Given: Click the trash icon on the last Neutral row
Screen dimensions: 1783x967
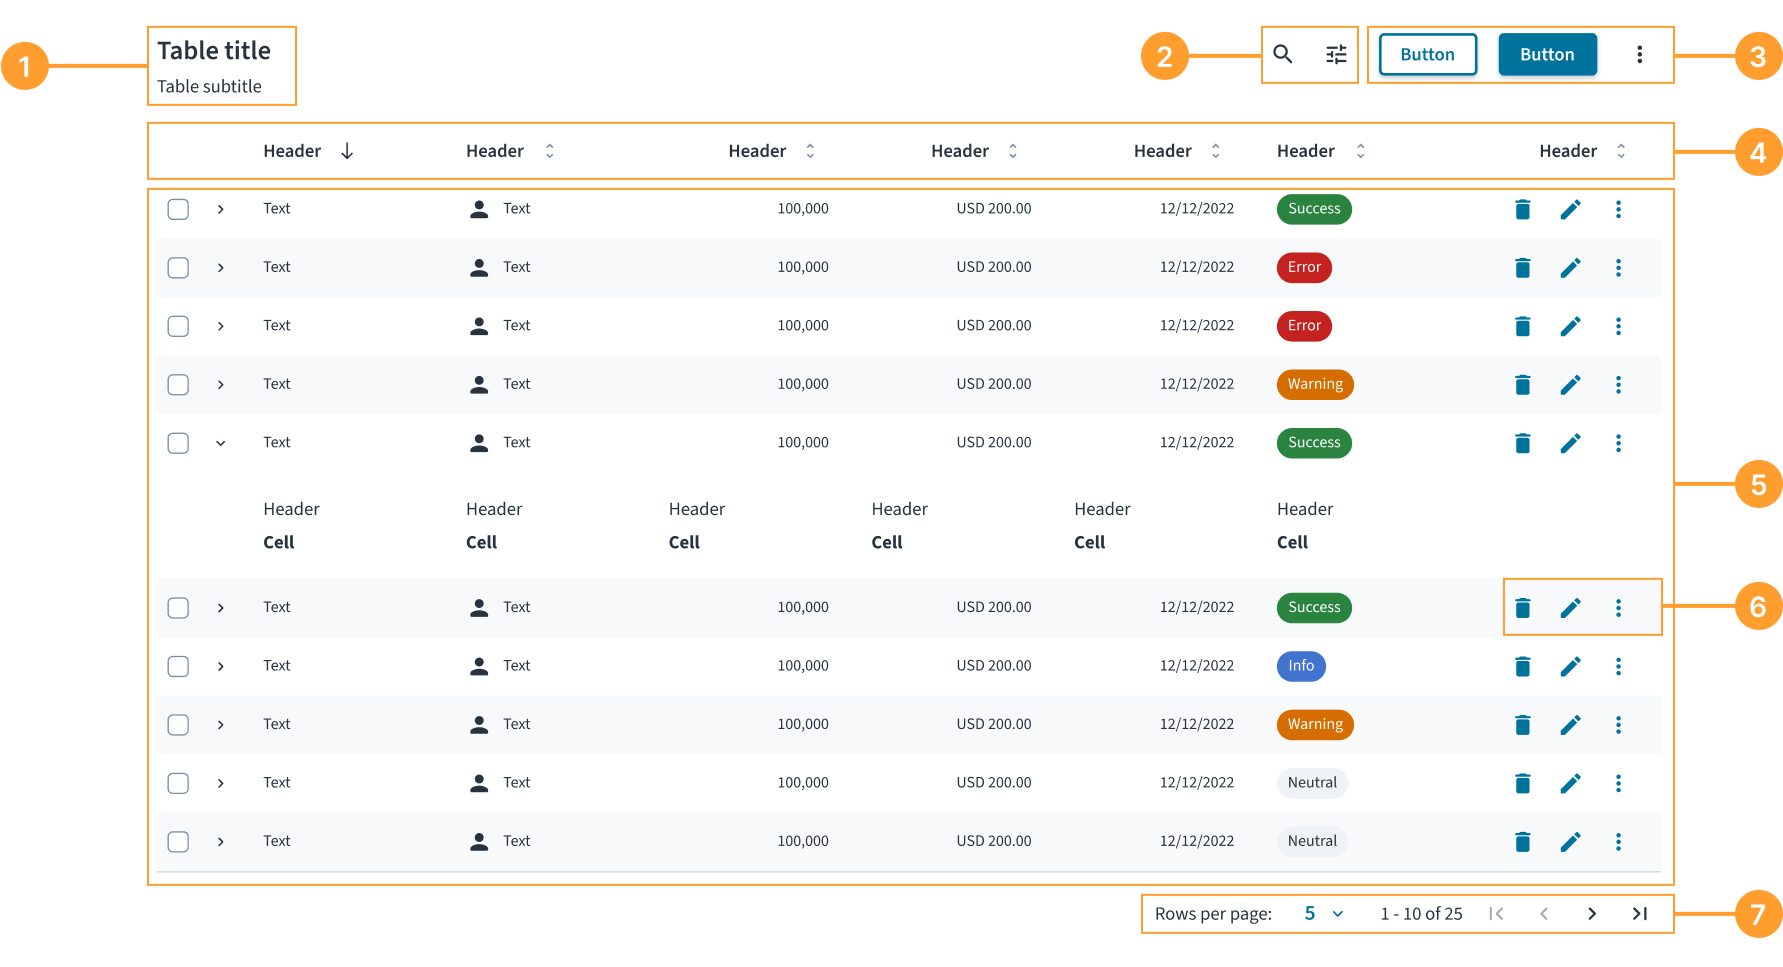Looking at the screenshot, I should pos(1523,841).
